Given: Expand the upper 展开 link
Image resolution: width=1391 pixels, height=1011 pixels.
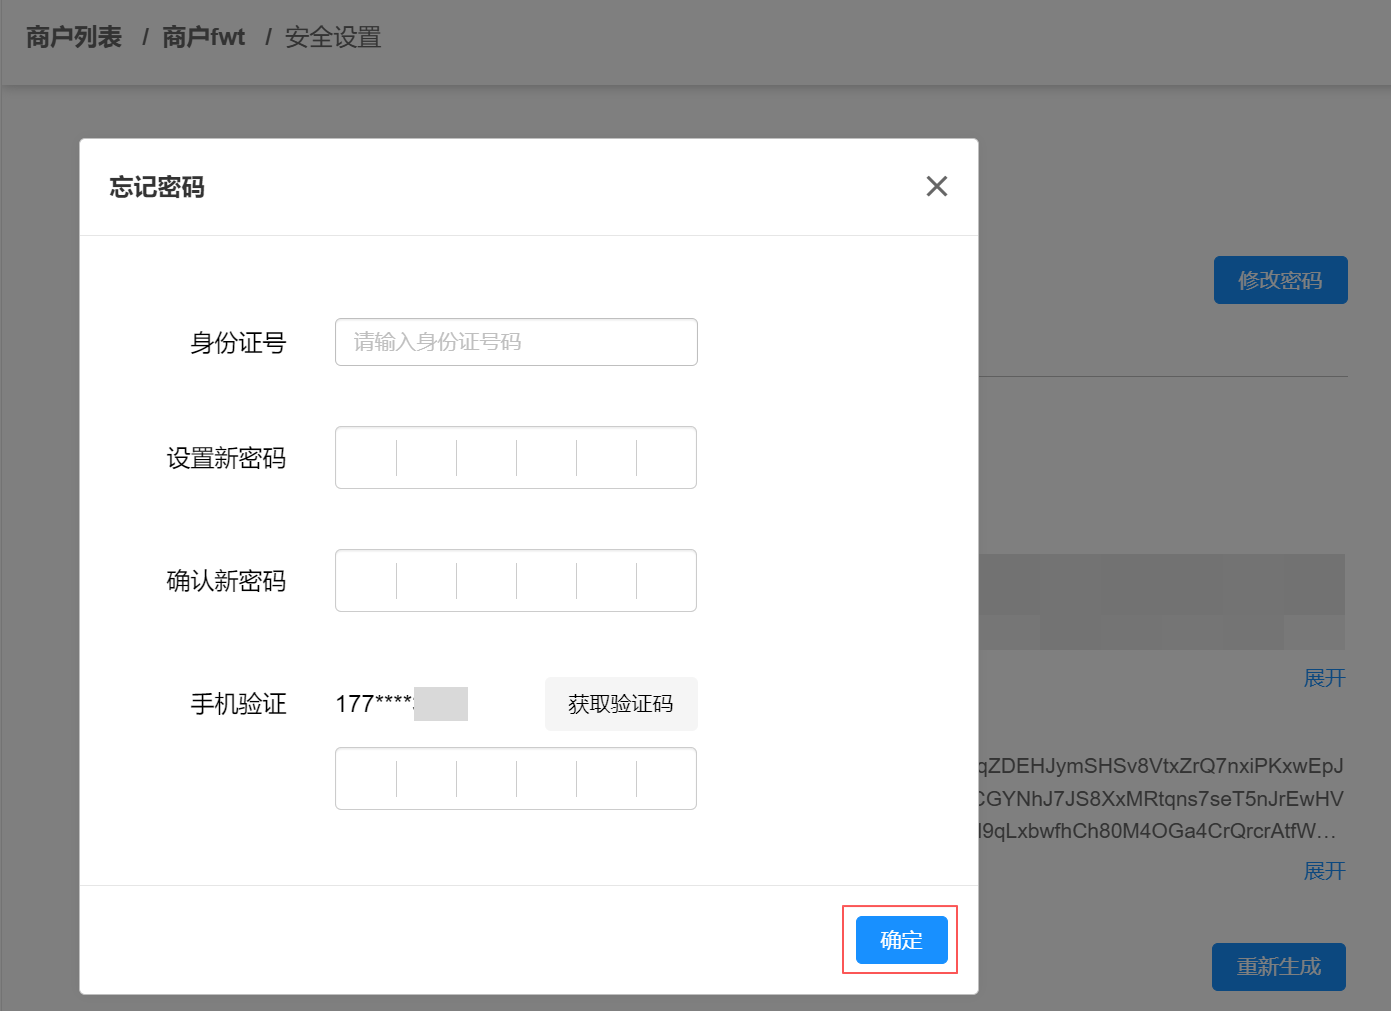Looking at the screenshot, I should pos(1323,678).
